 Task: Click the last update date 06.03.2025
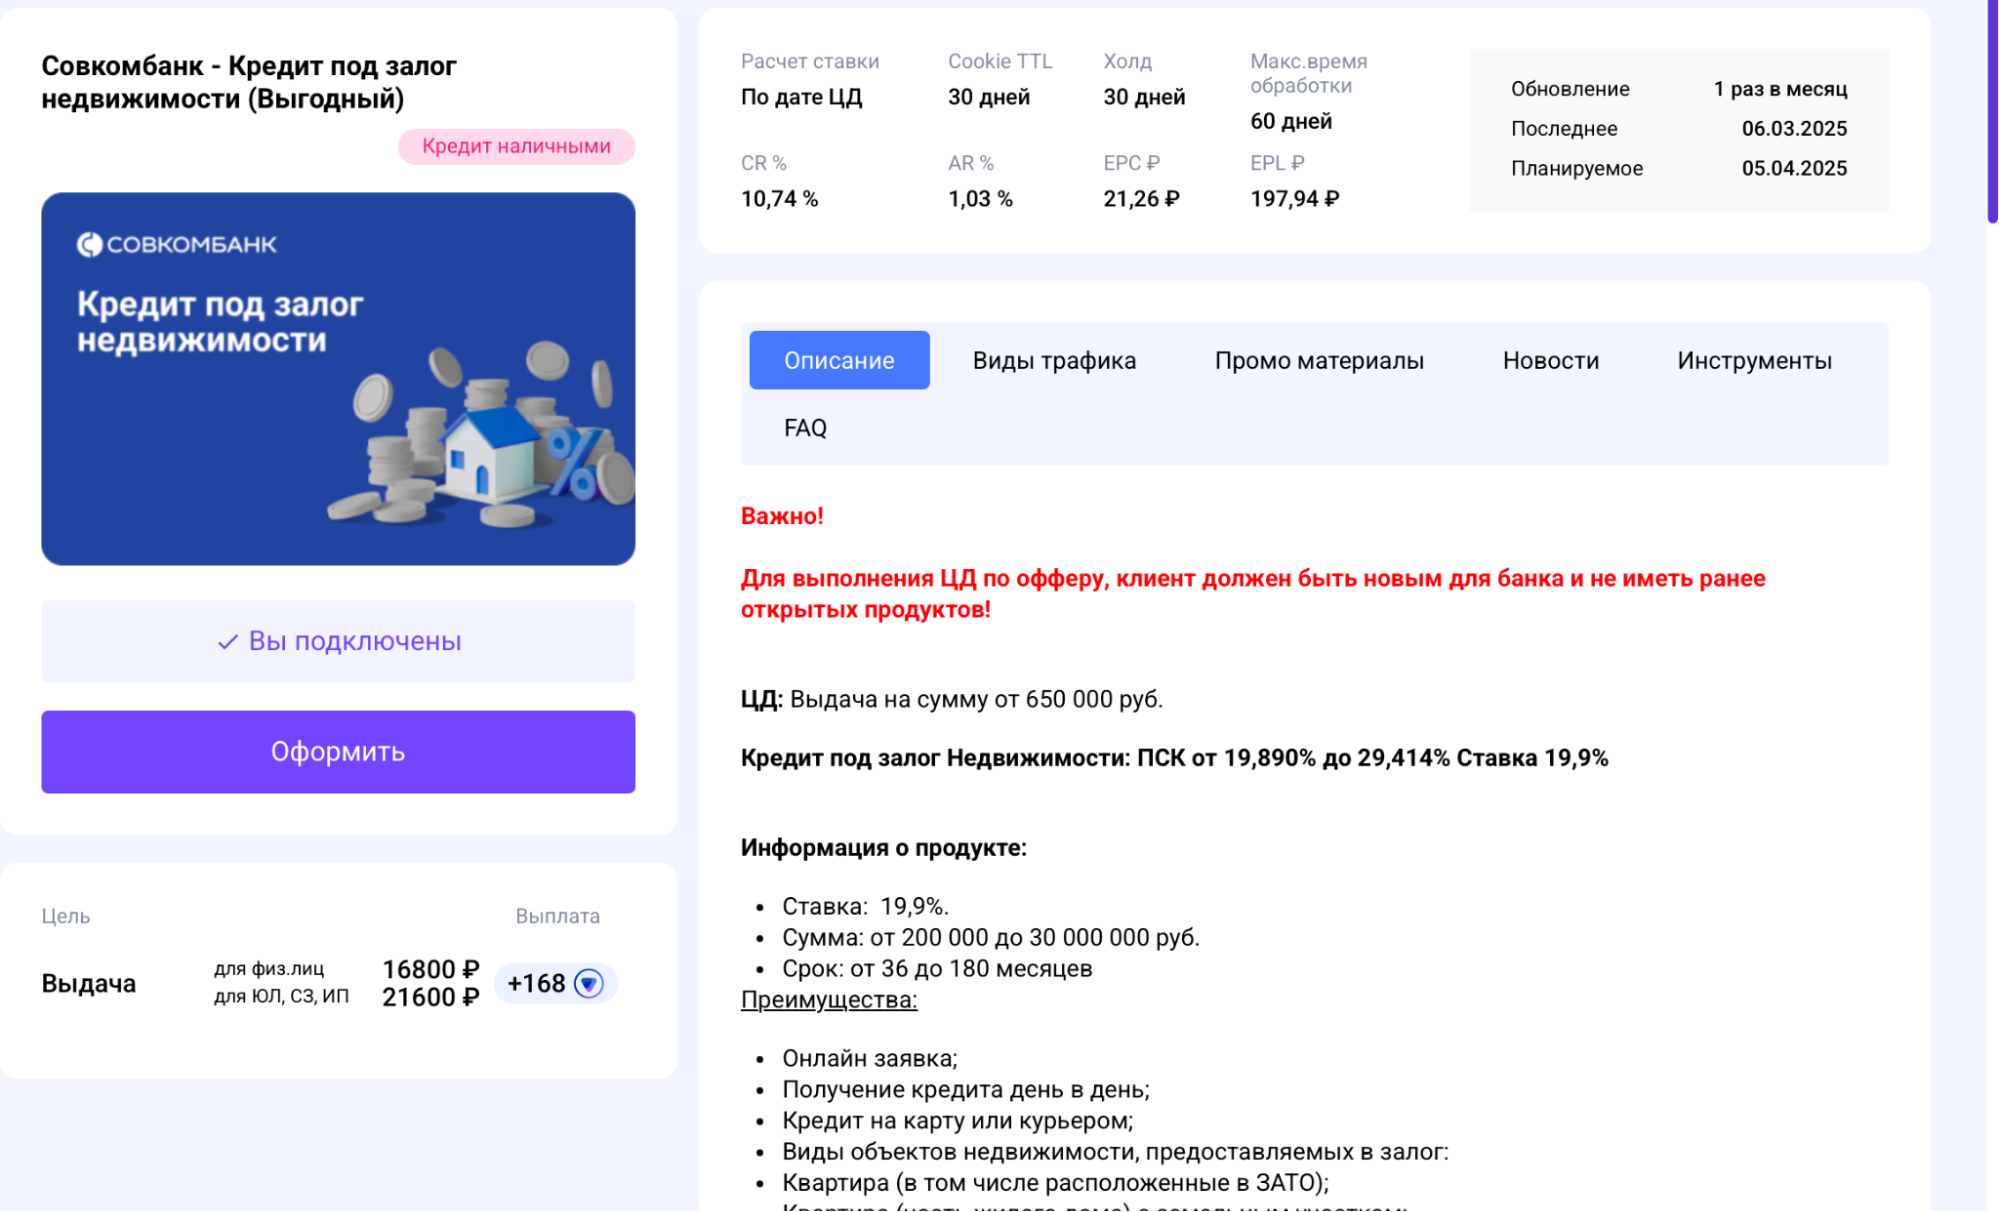(1794, 129)
